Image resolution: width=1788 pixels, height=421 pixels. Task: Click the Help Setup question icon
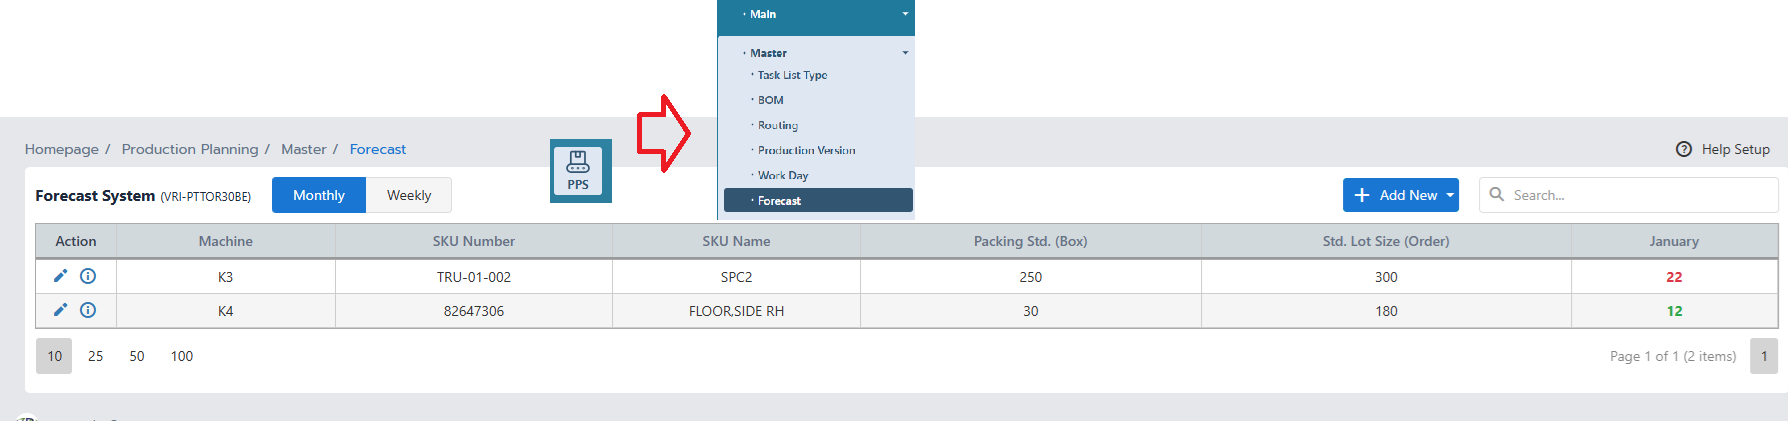[x=1684, y=149]
